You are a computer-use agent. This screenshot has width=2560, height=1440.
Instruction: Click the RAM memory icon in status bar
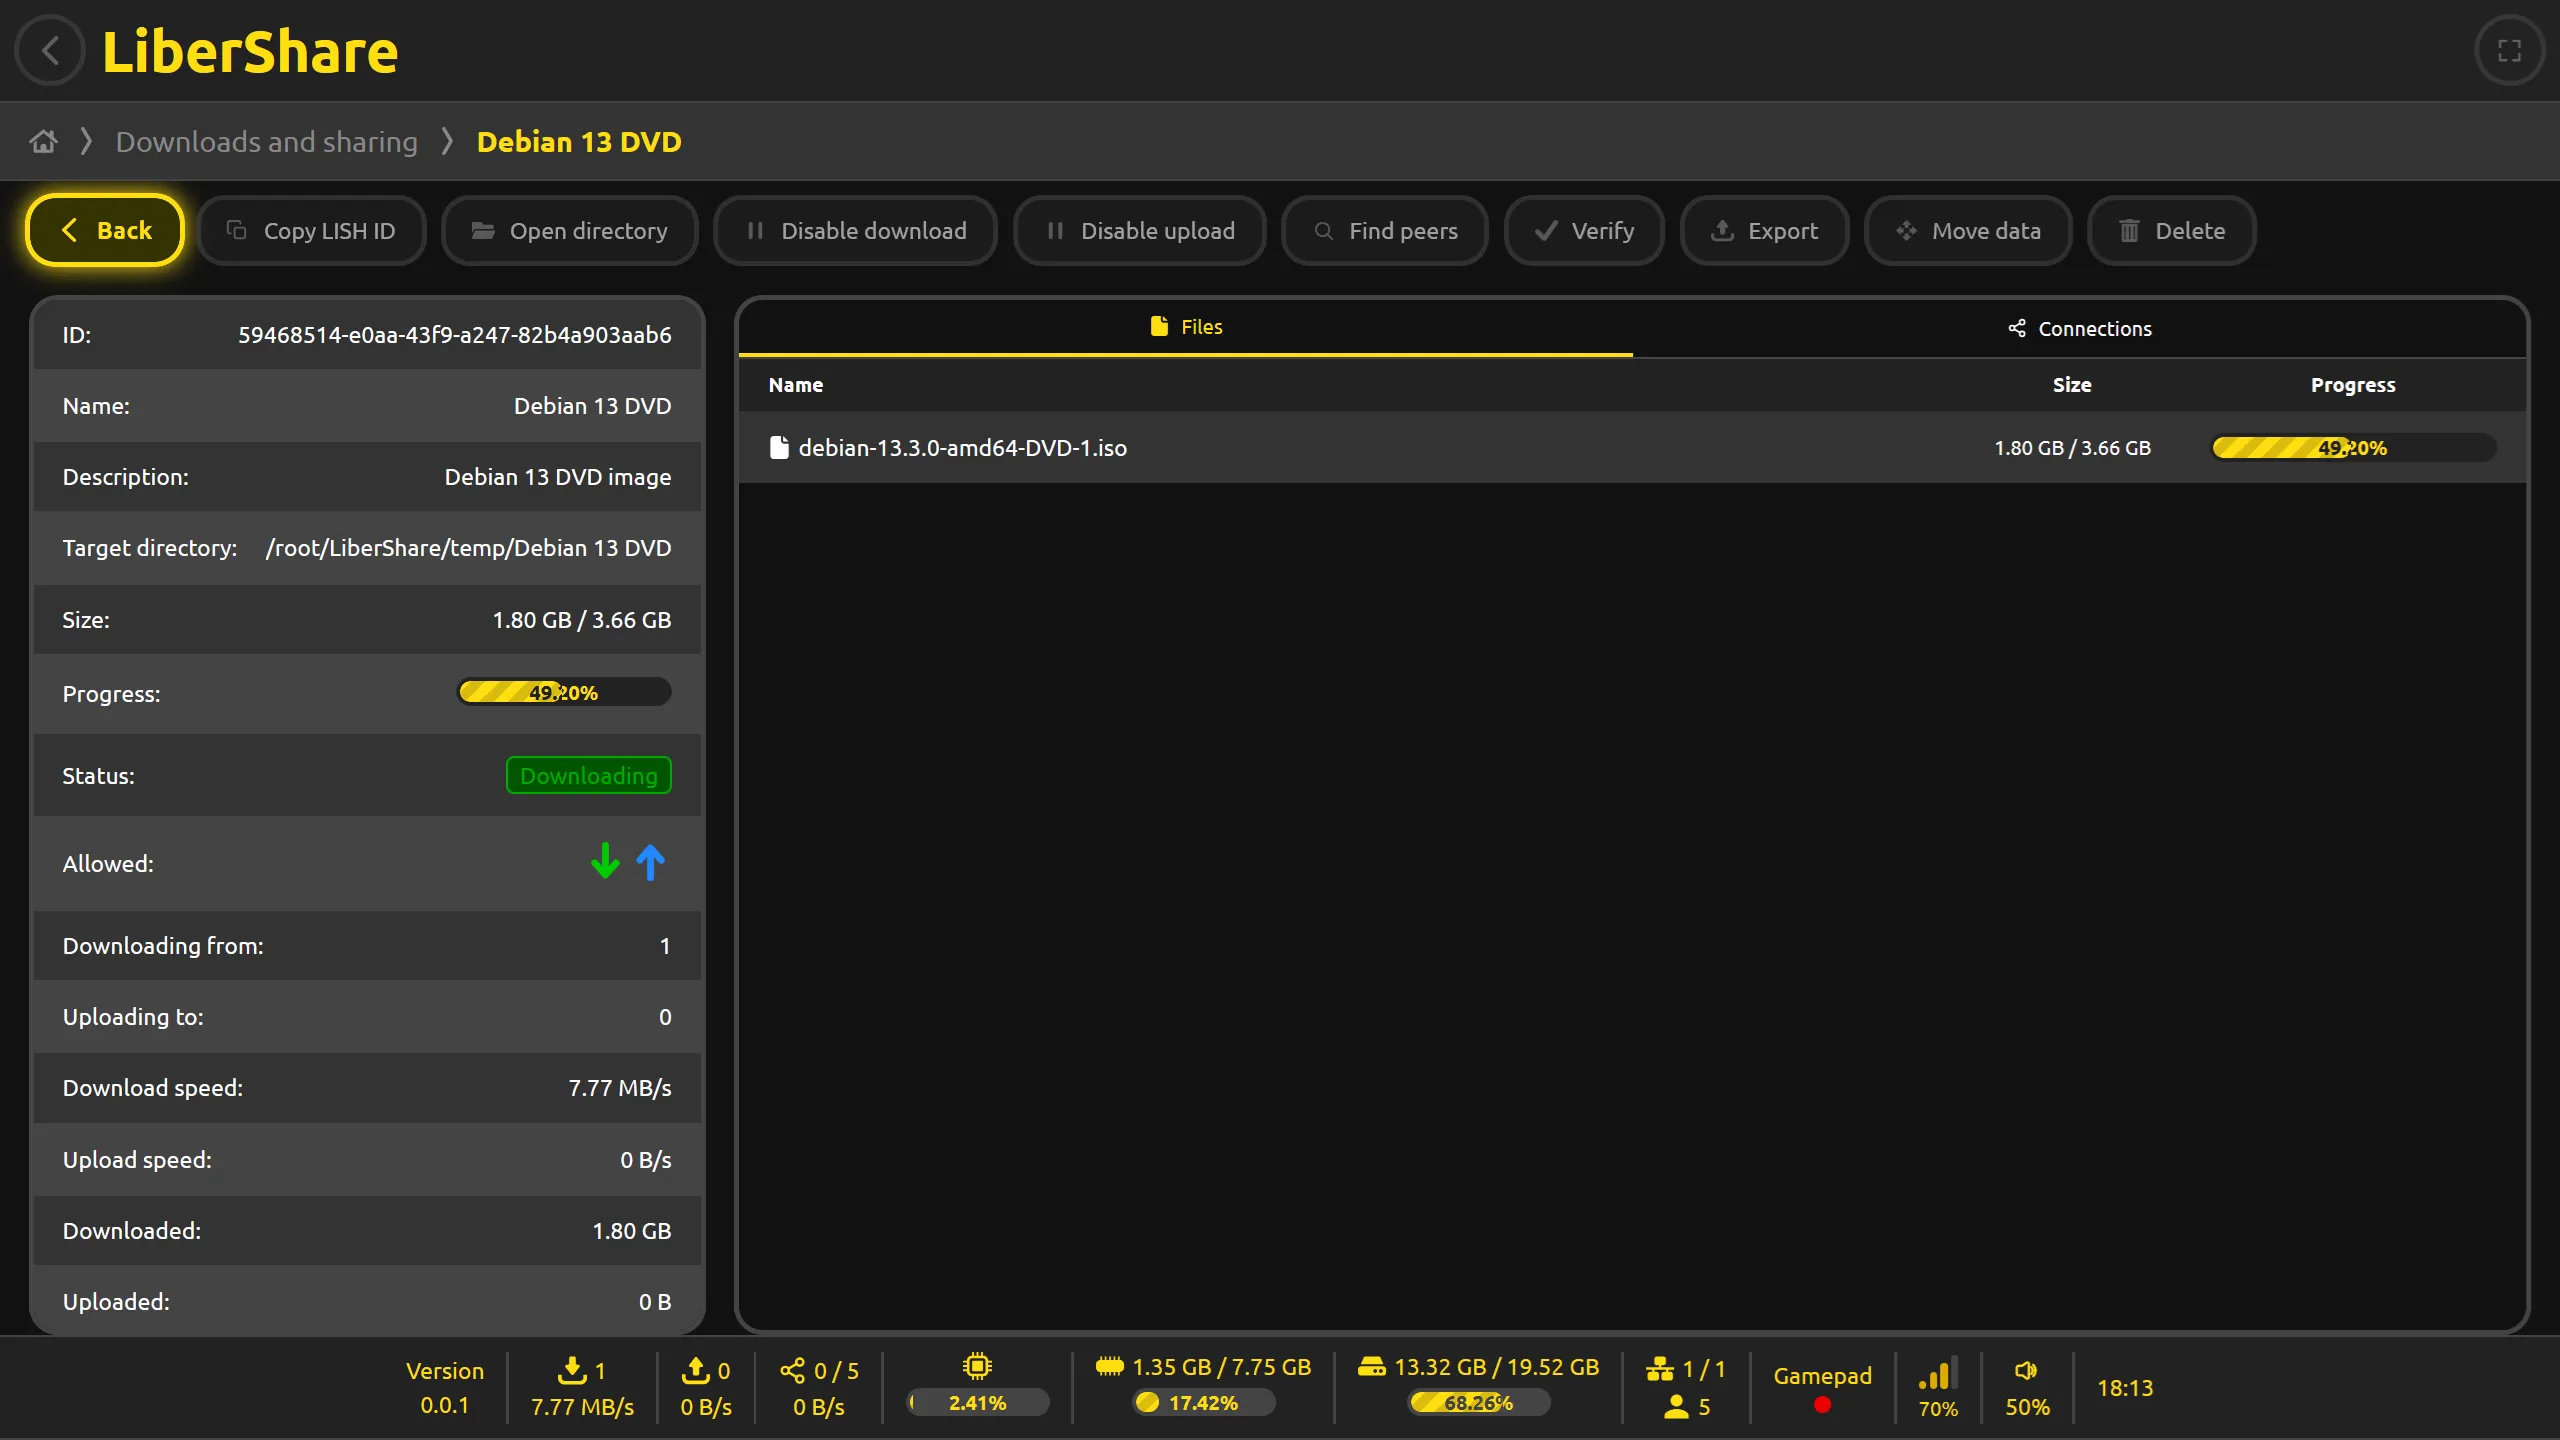click(x=1109, y=1366)
